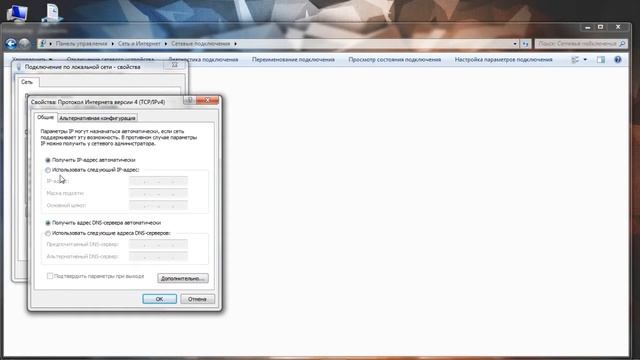Screen dimensions: 640x360
Task: Click the Explorer forward arrow button
Action: 24,44
